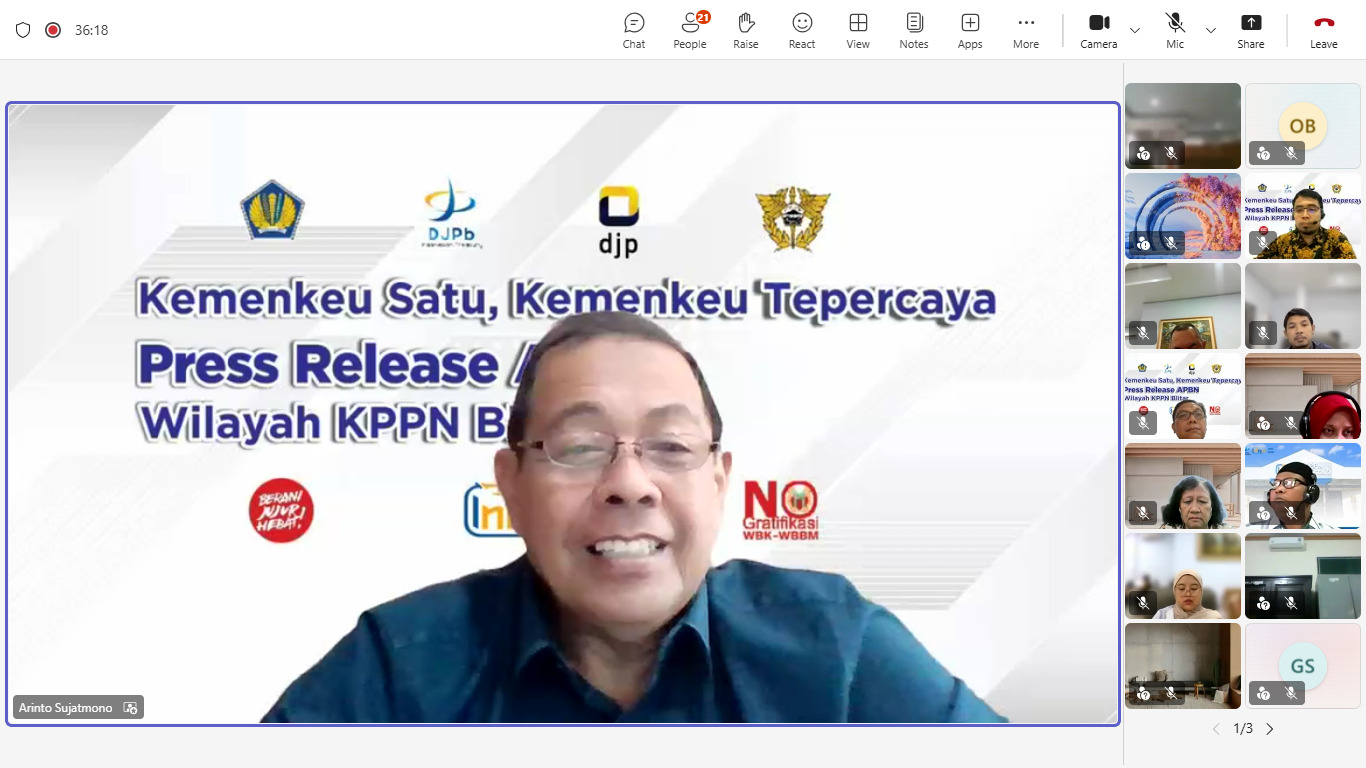Click muted mic icon on black-capped man tile

[x=1291, y=513]
